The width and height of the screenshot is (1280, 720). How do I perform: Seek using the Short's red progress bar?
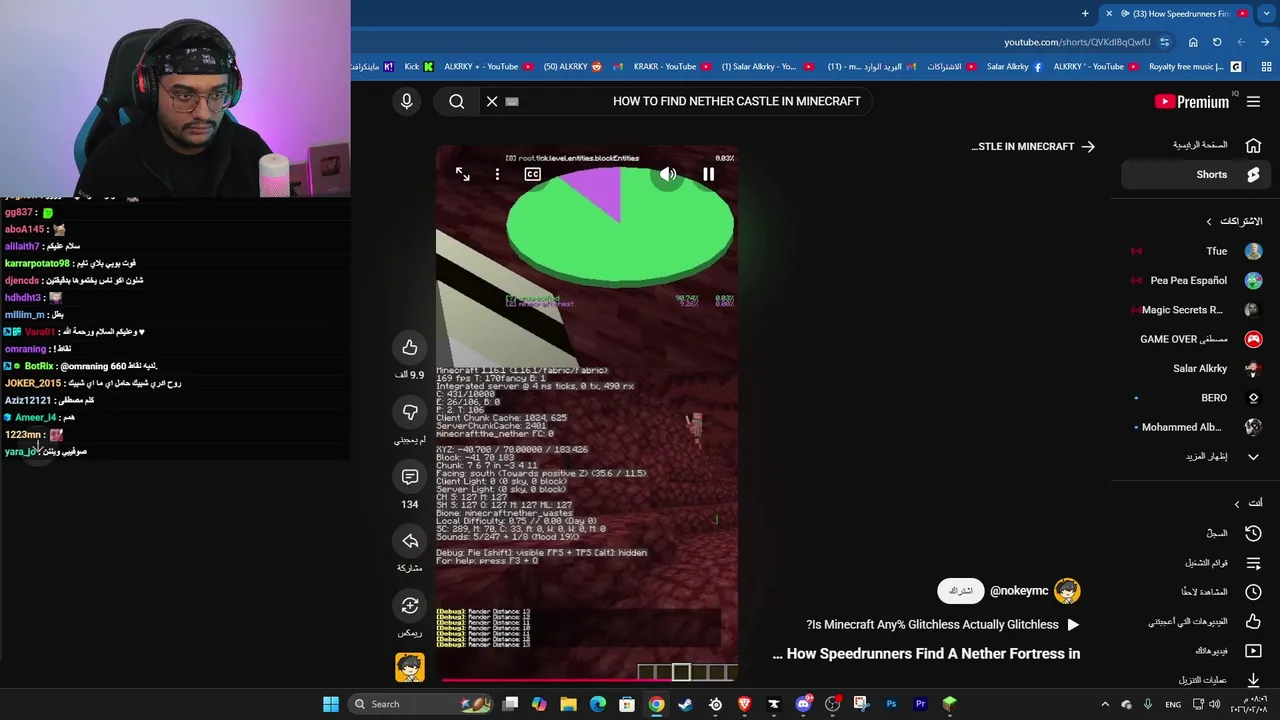coord(589,679)
